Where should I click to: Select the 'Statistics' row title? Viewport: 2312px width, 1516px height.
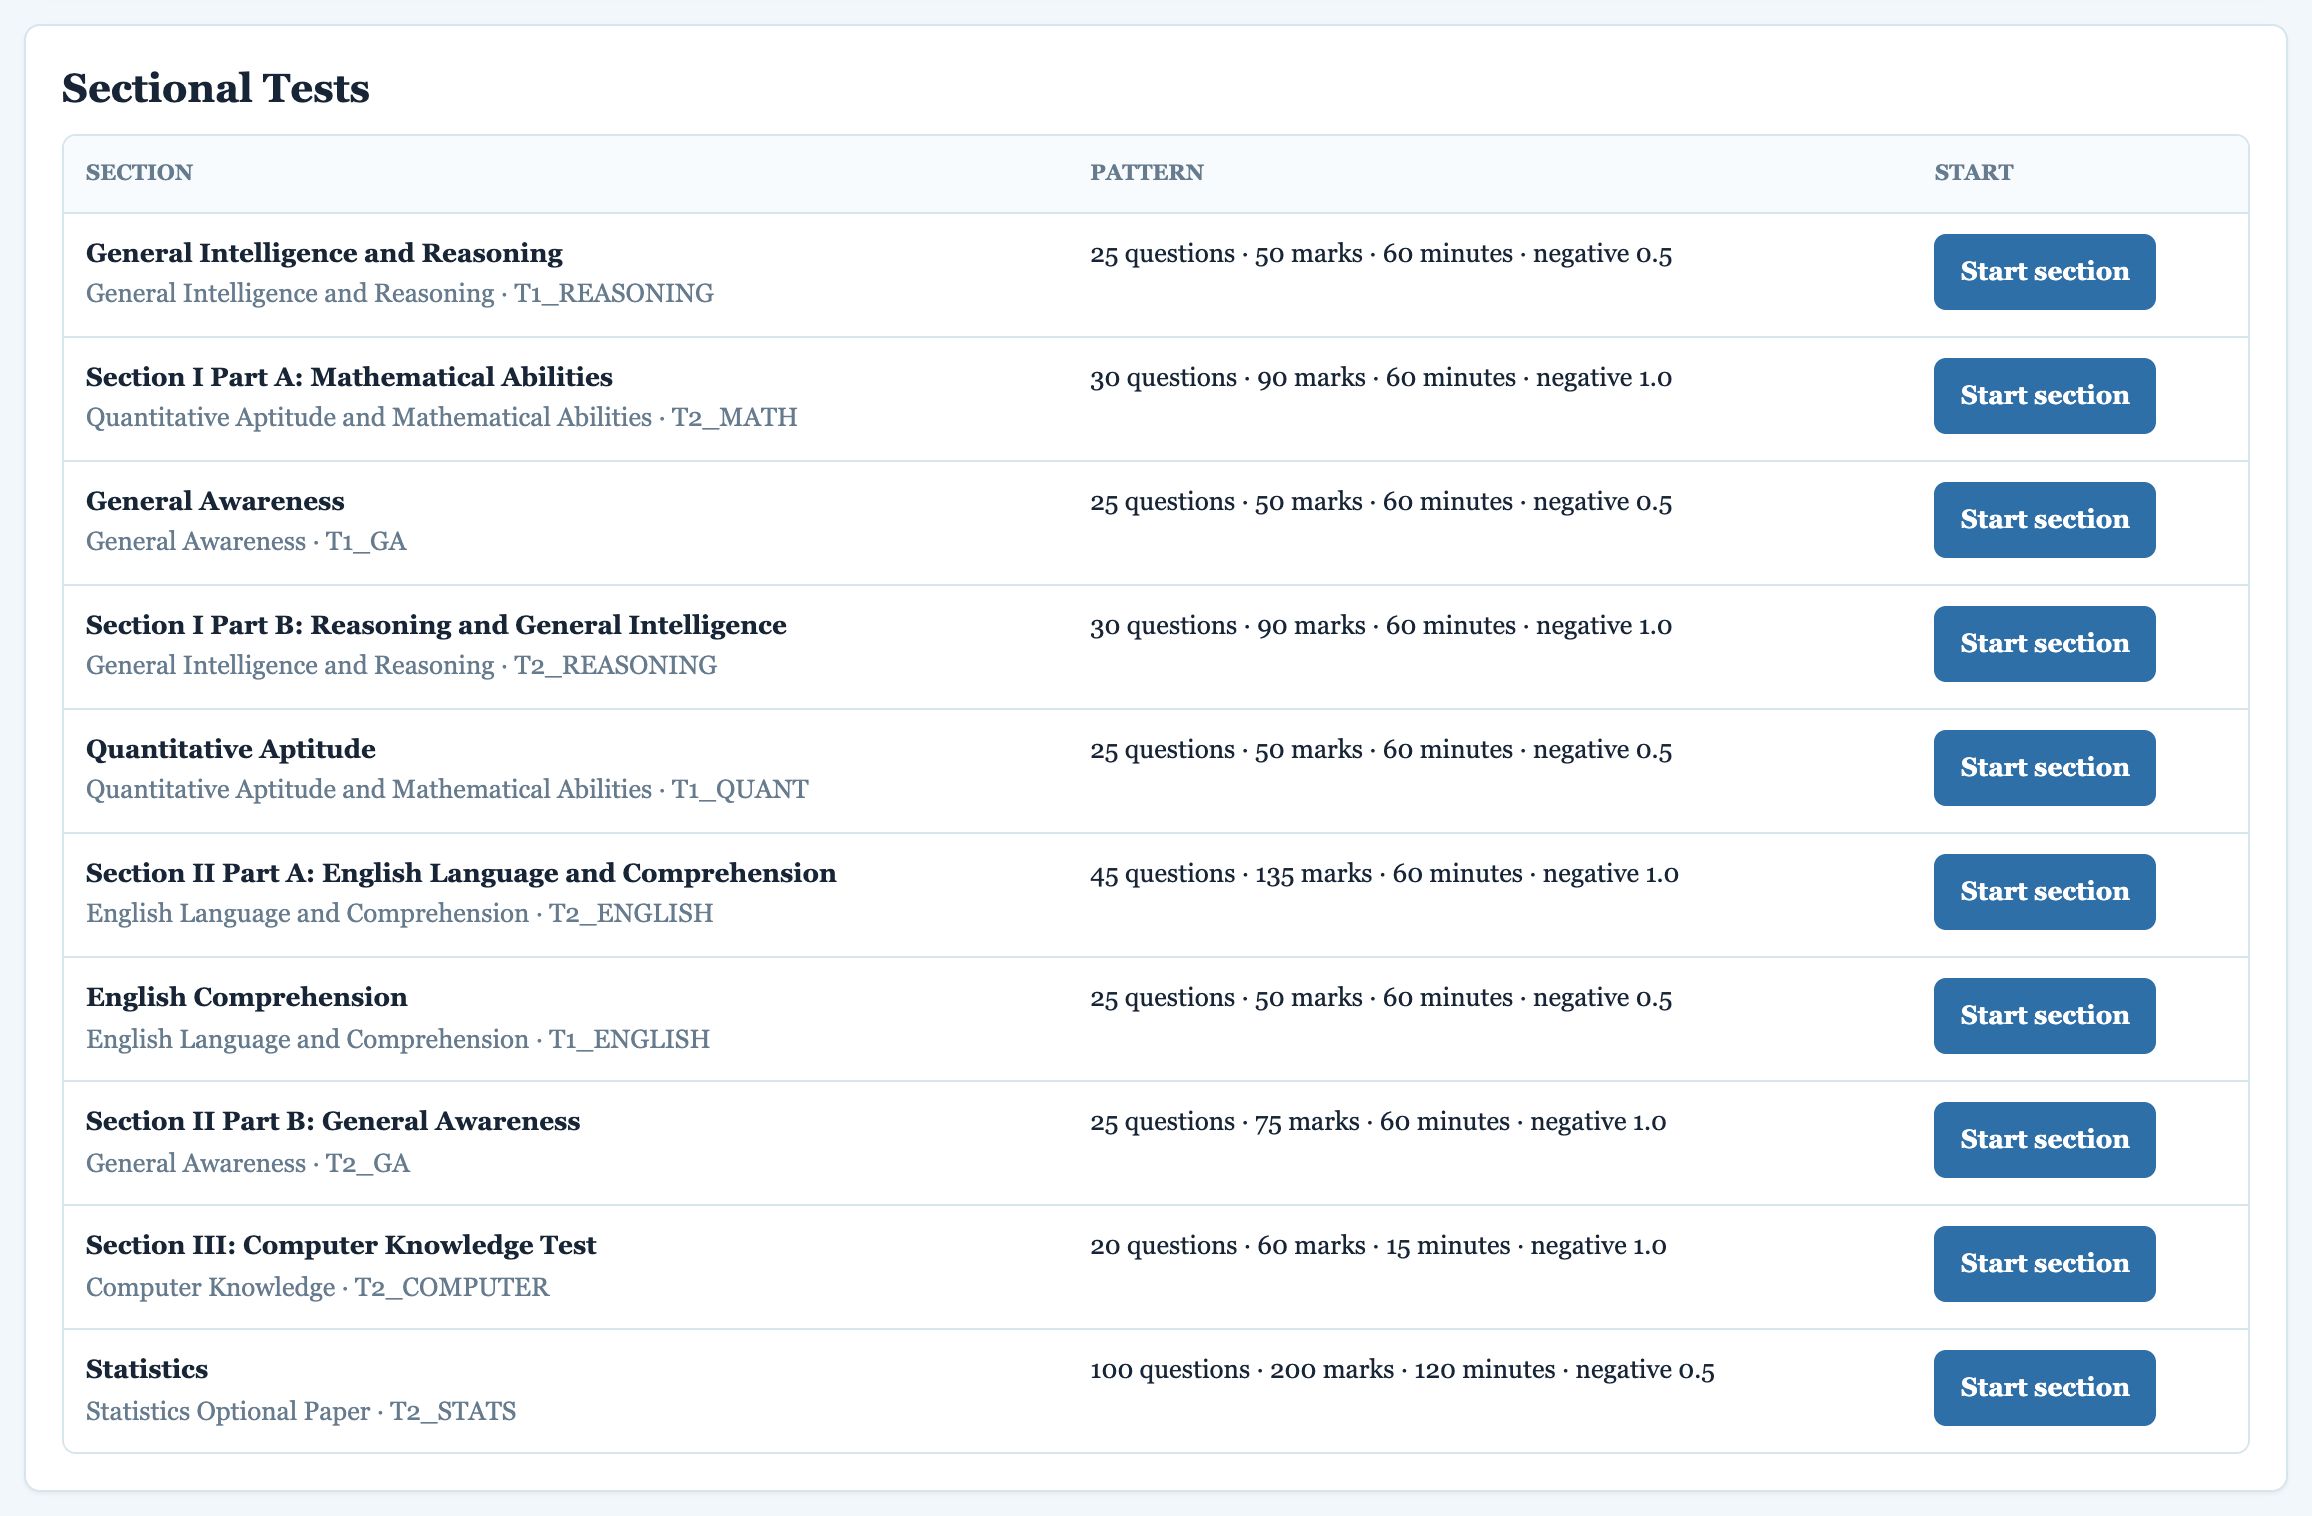(x=147, y=1369)
